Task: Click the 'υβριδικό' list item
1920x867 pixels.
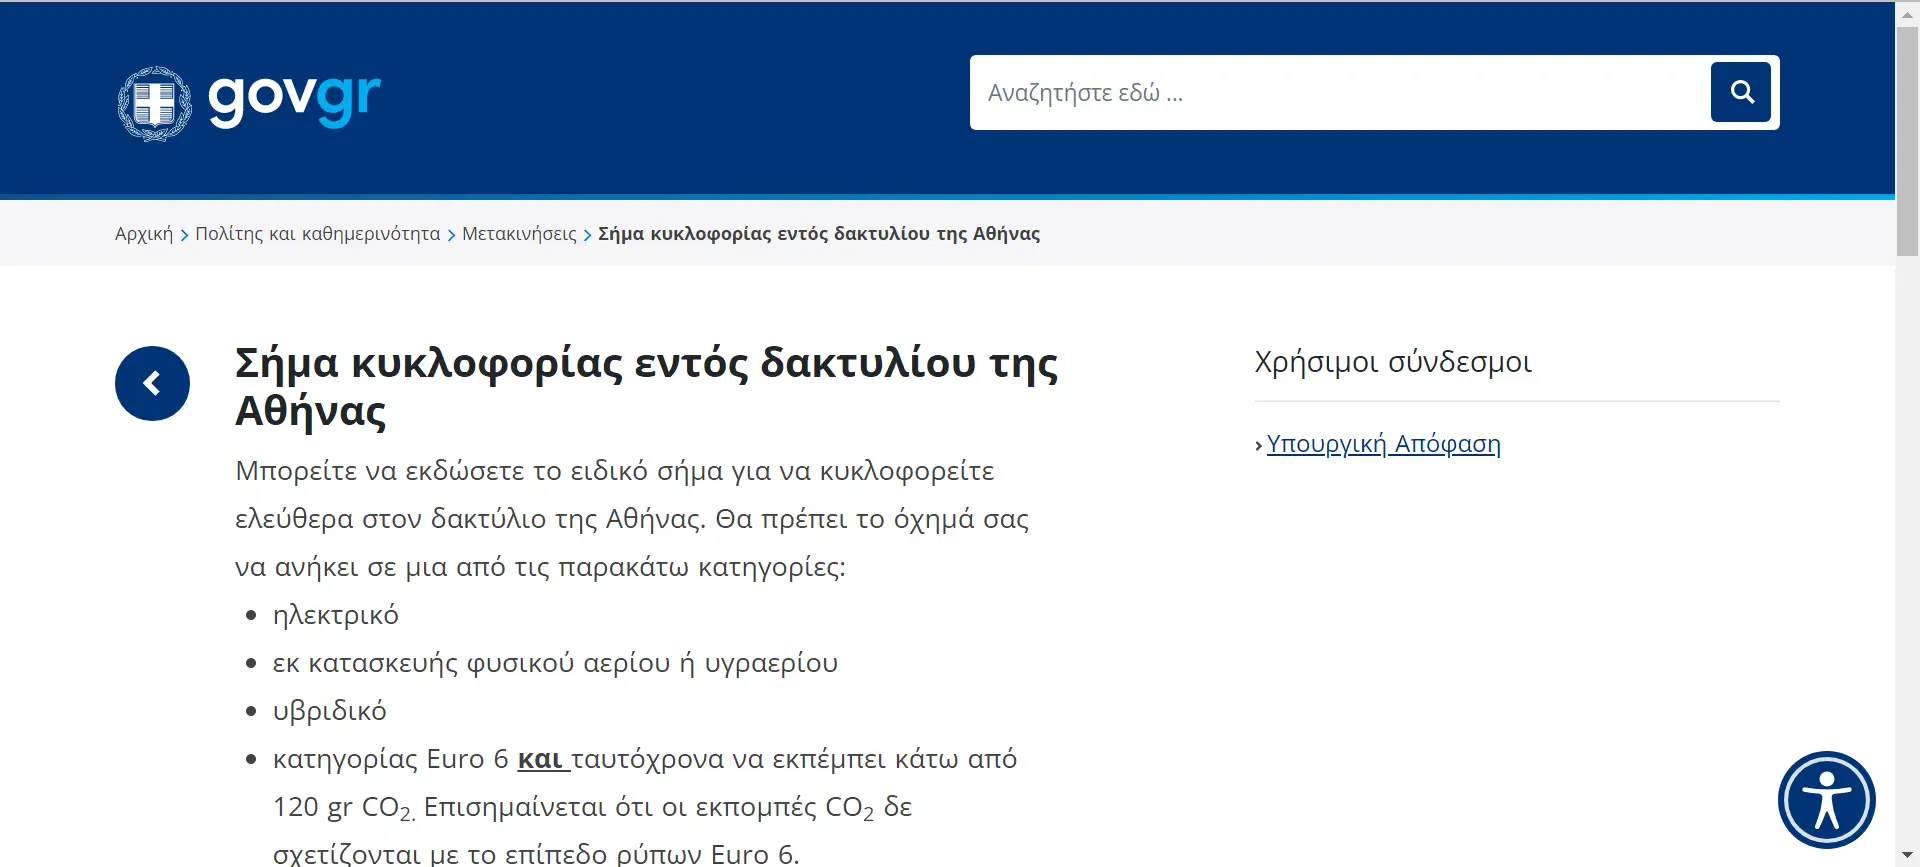Action: pos(329,711)
